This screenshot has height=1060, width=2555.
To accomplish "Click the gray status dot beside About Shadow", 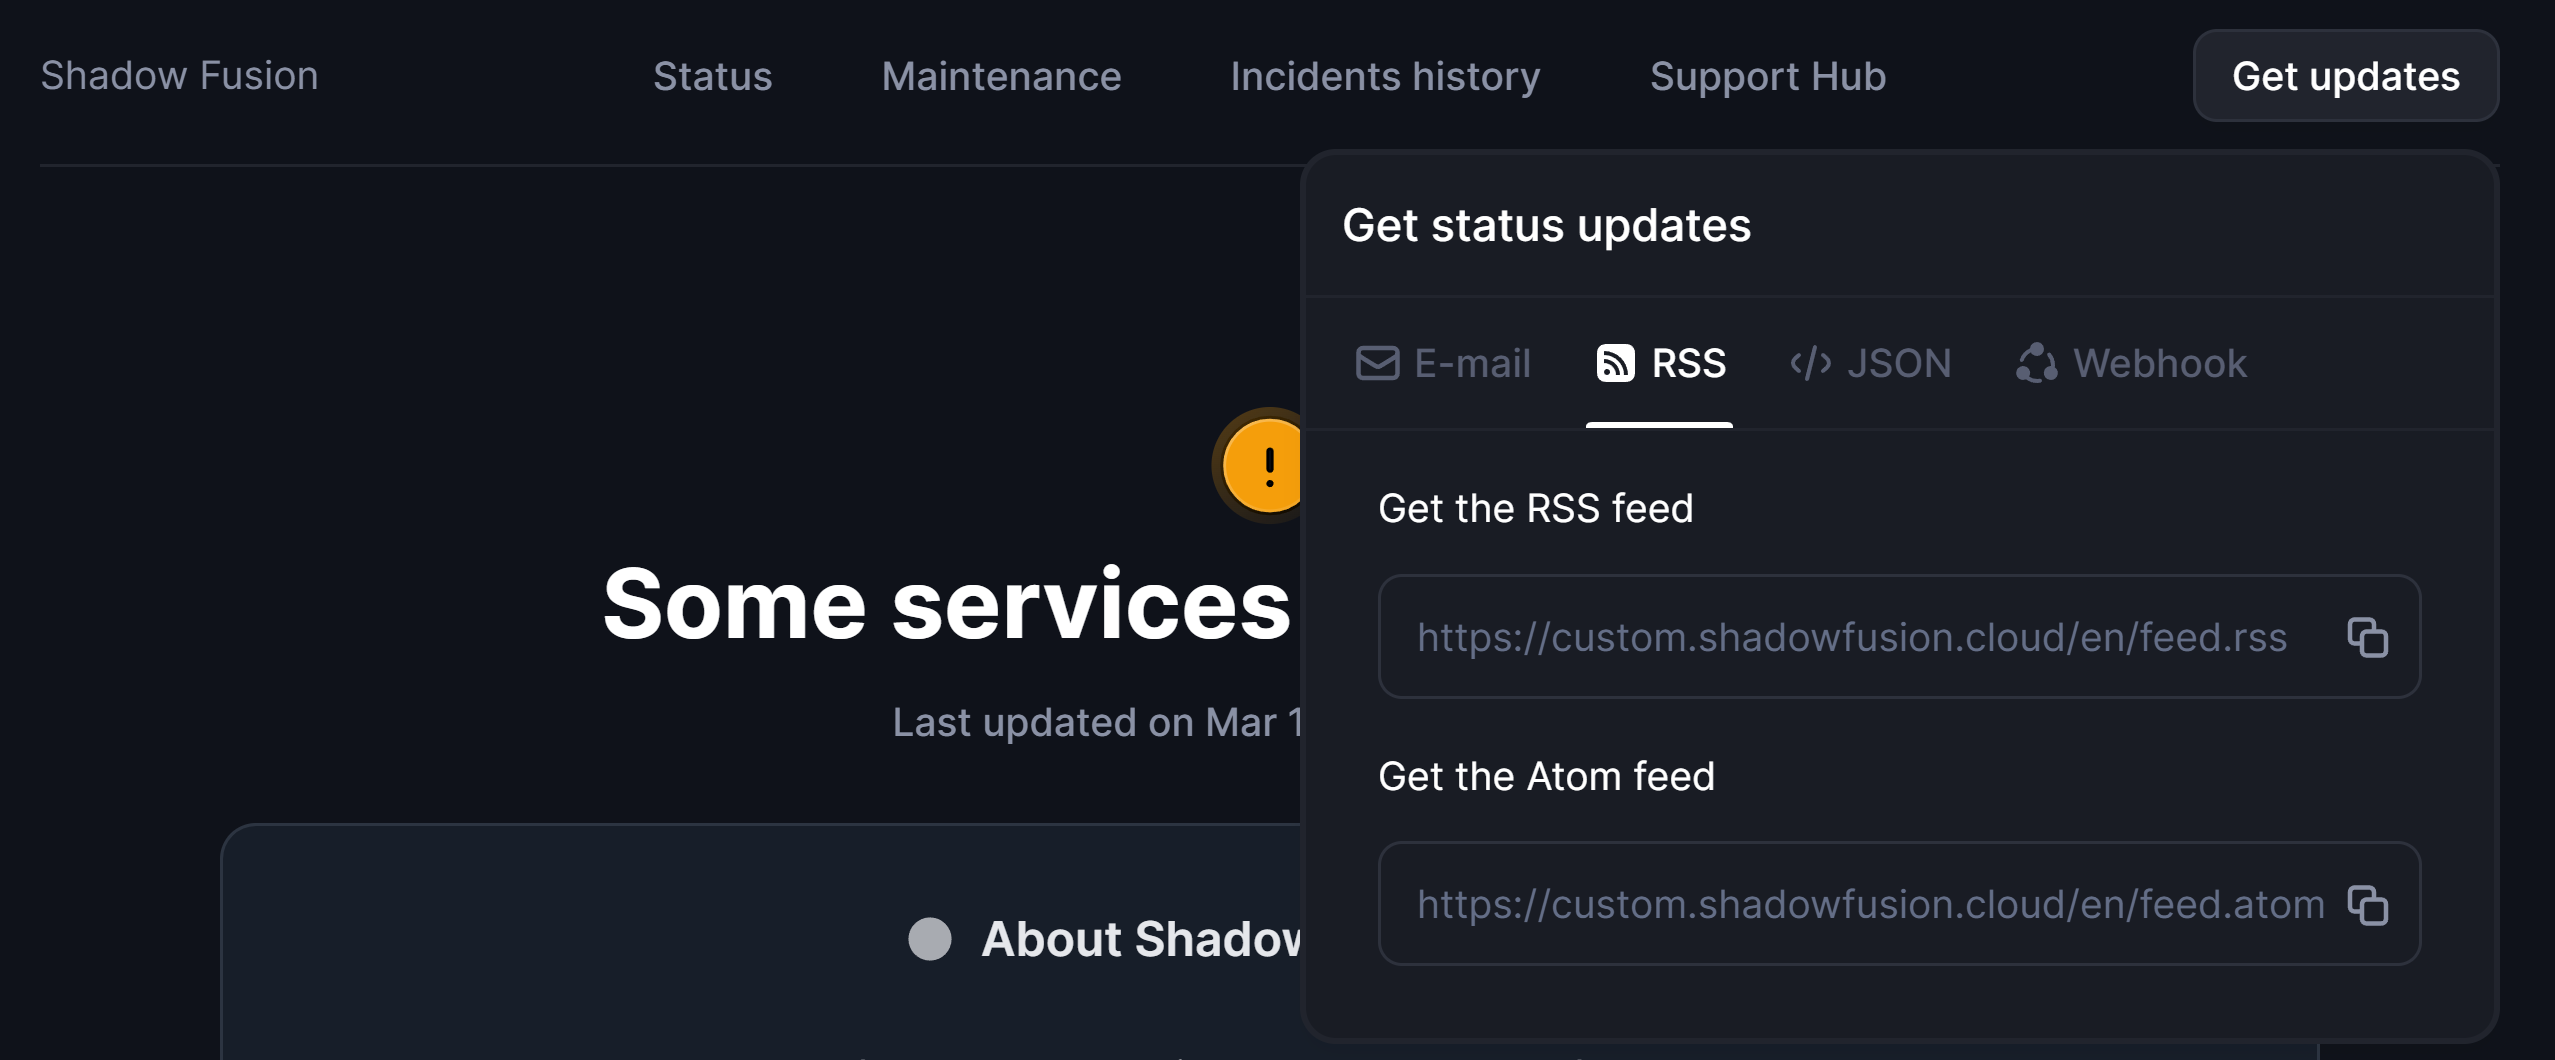I will [x=930, y=938].
